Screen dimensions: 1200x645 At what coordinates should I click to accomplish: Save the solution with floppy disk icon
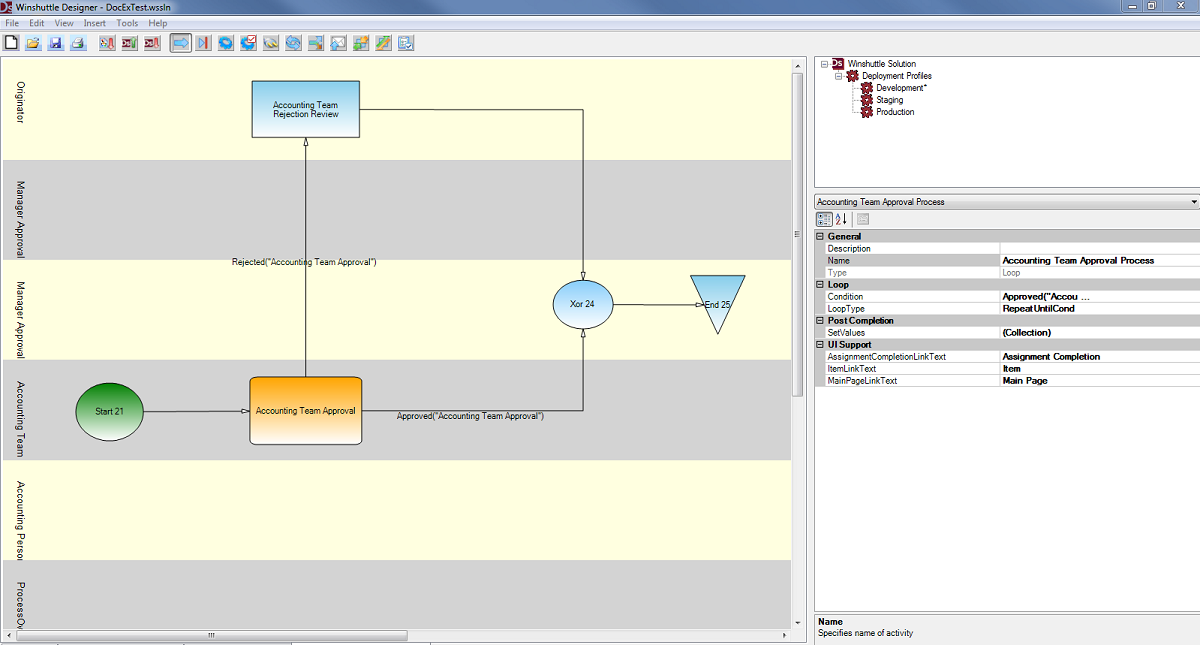56,43
